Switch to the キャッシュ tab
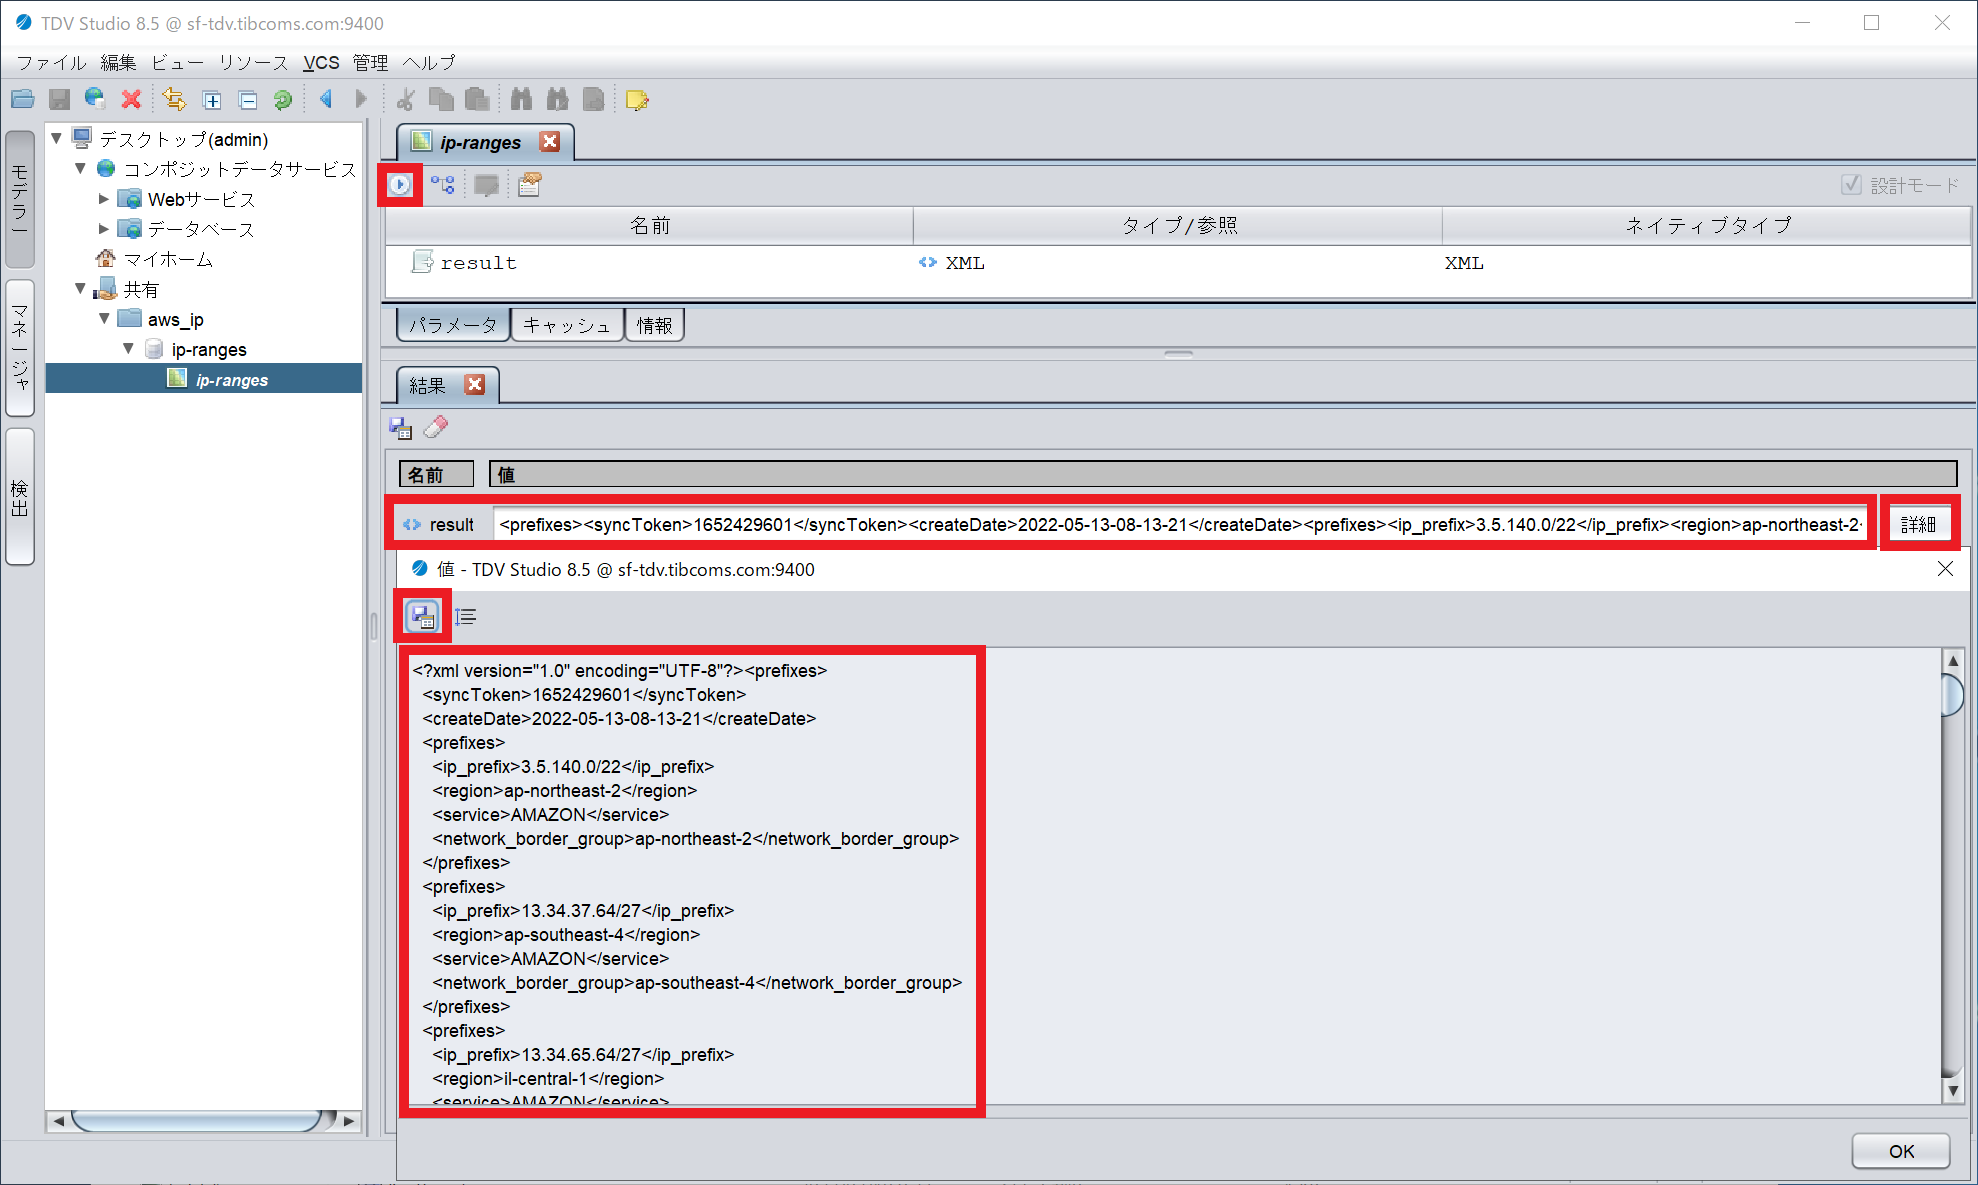1978x1185 pixels. click(567, 325)
